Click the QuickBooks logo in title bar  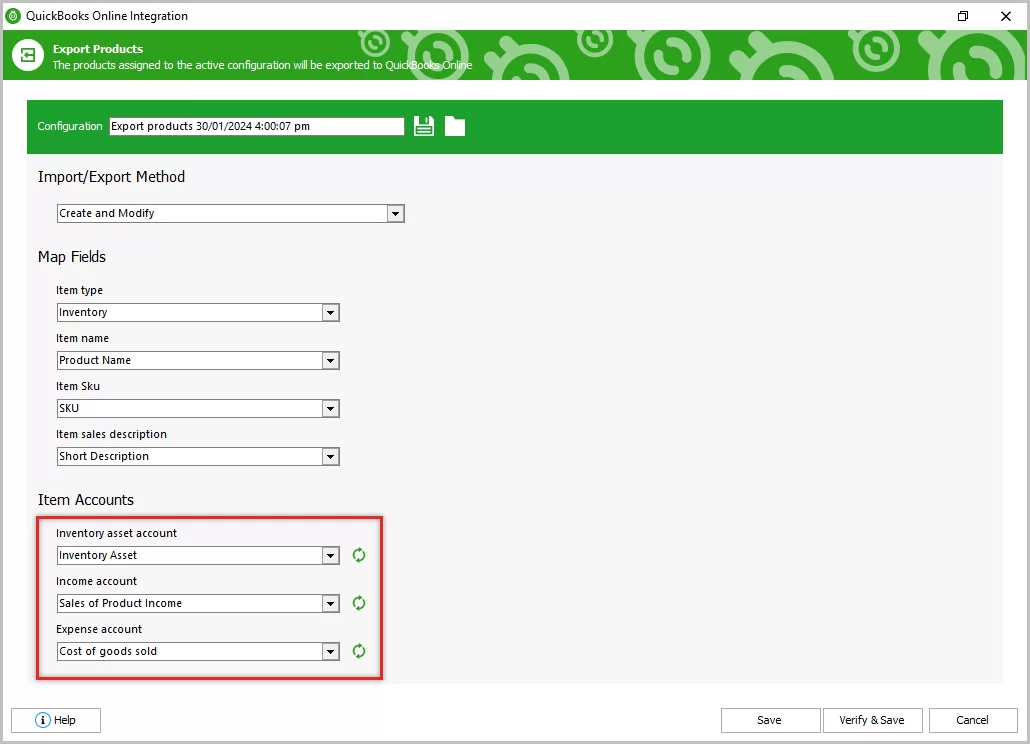click(x=12, y=16)
